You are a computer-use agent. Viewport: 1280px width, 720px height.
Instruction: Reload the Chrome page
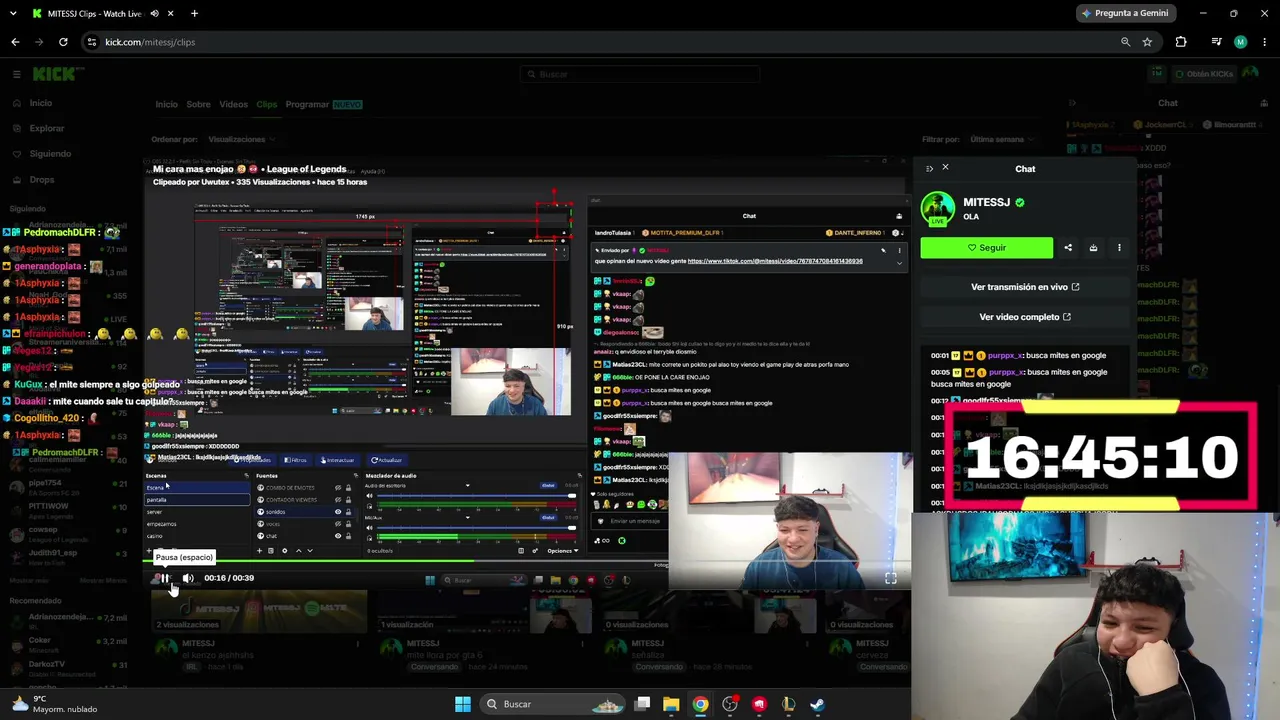tap(63, 42)
